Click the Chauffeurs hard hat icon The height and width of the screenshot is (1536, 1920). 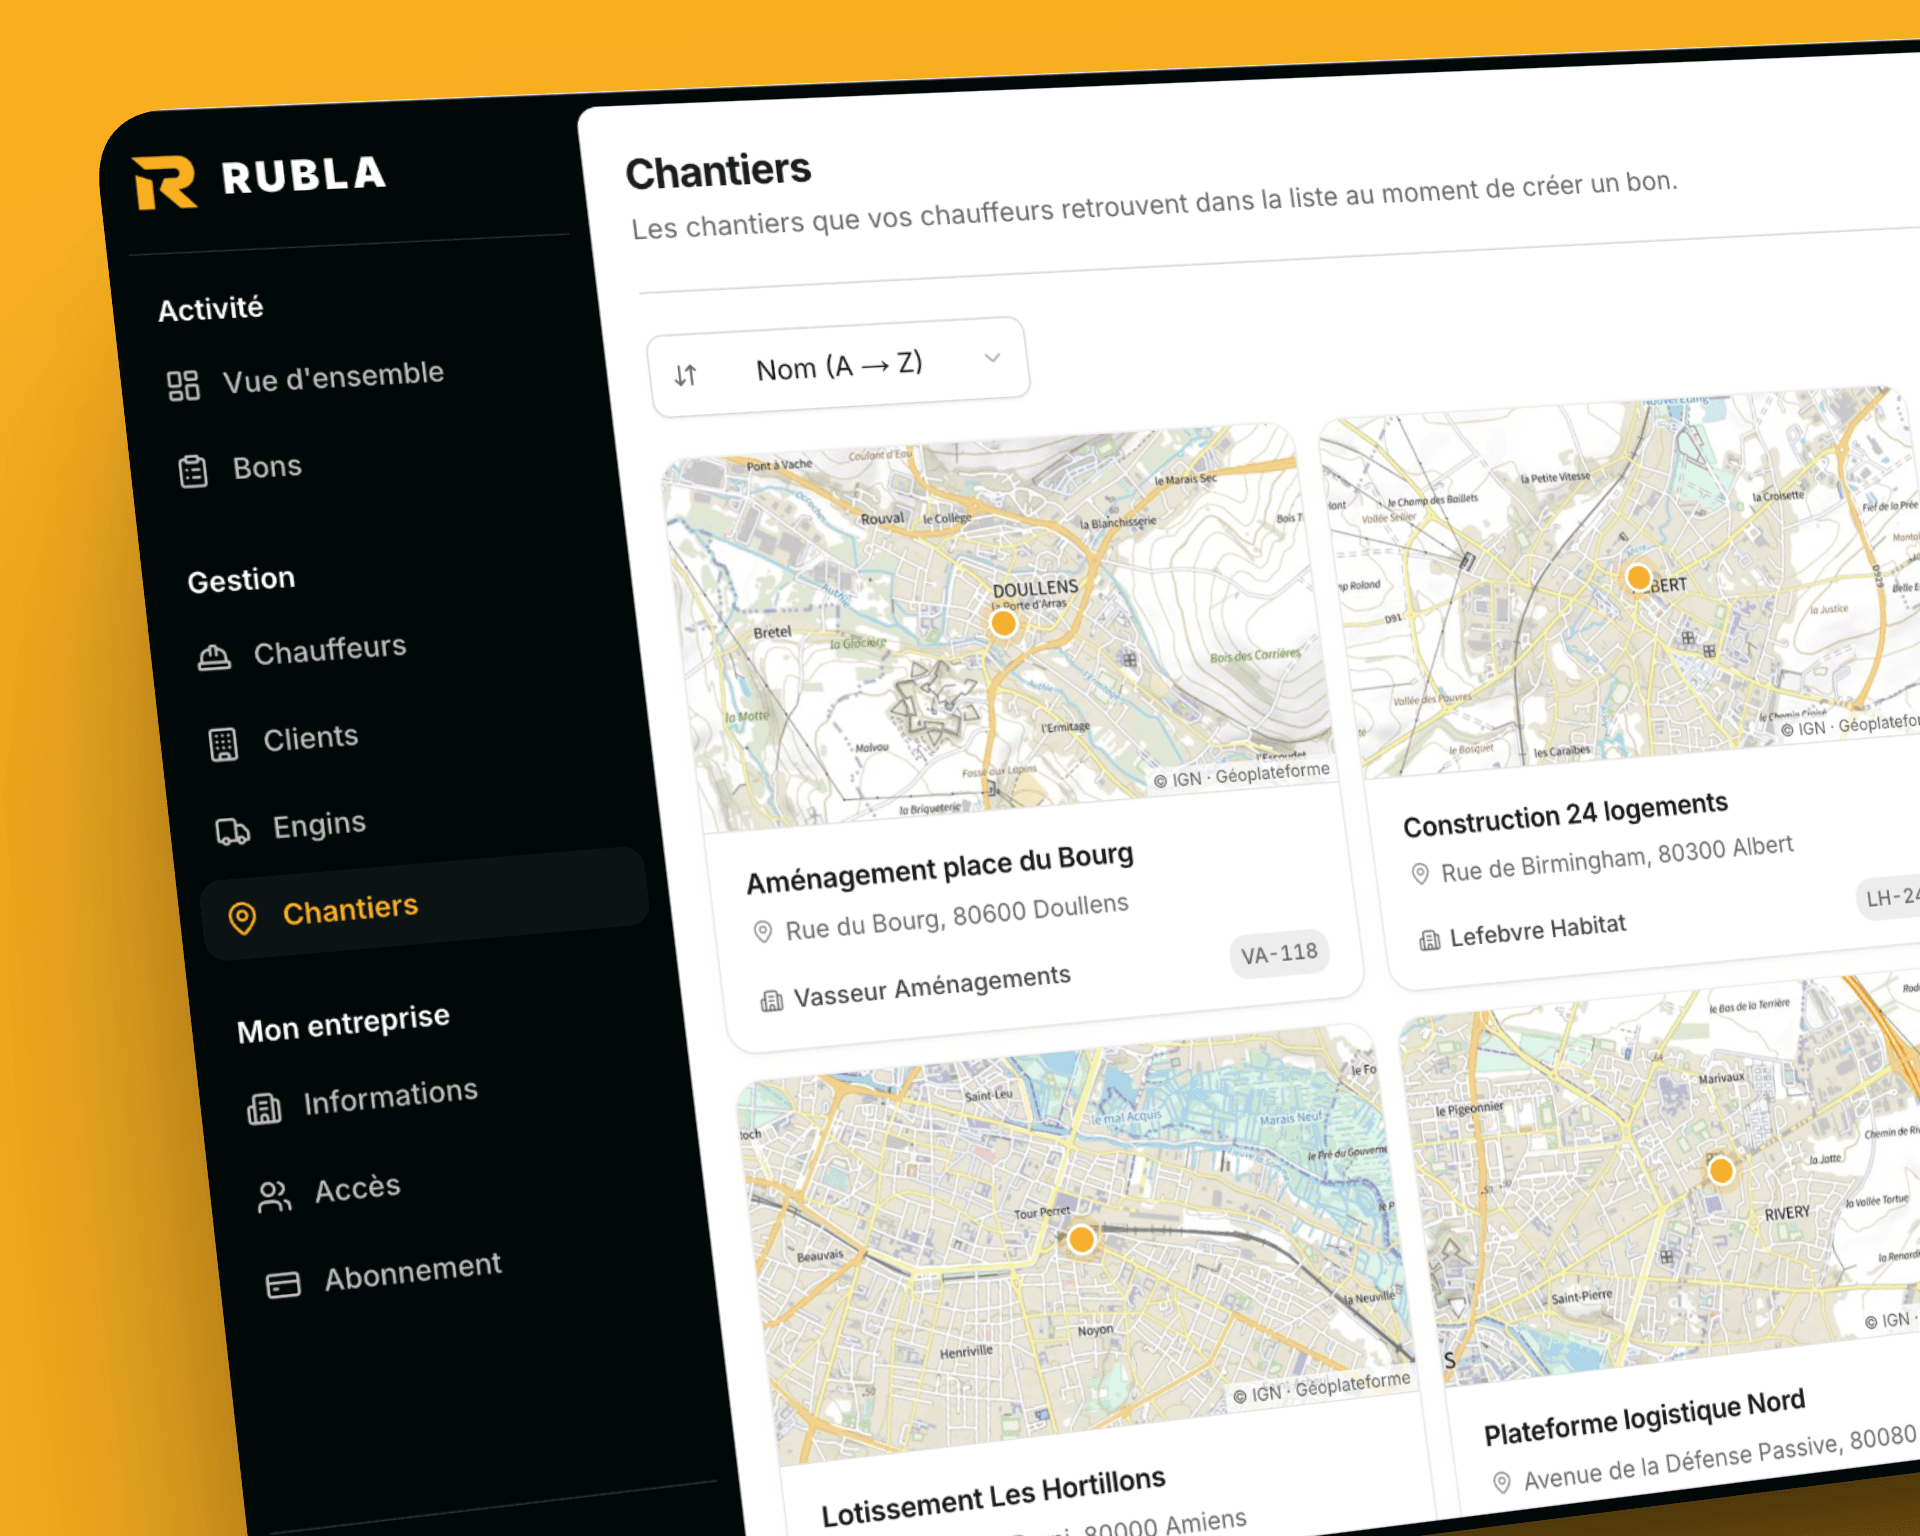tap(214, 657)
